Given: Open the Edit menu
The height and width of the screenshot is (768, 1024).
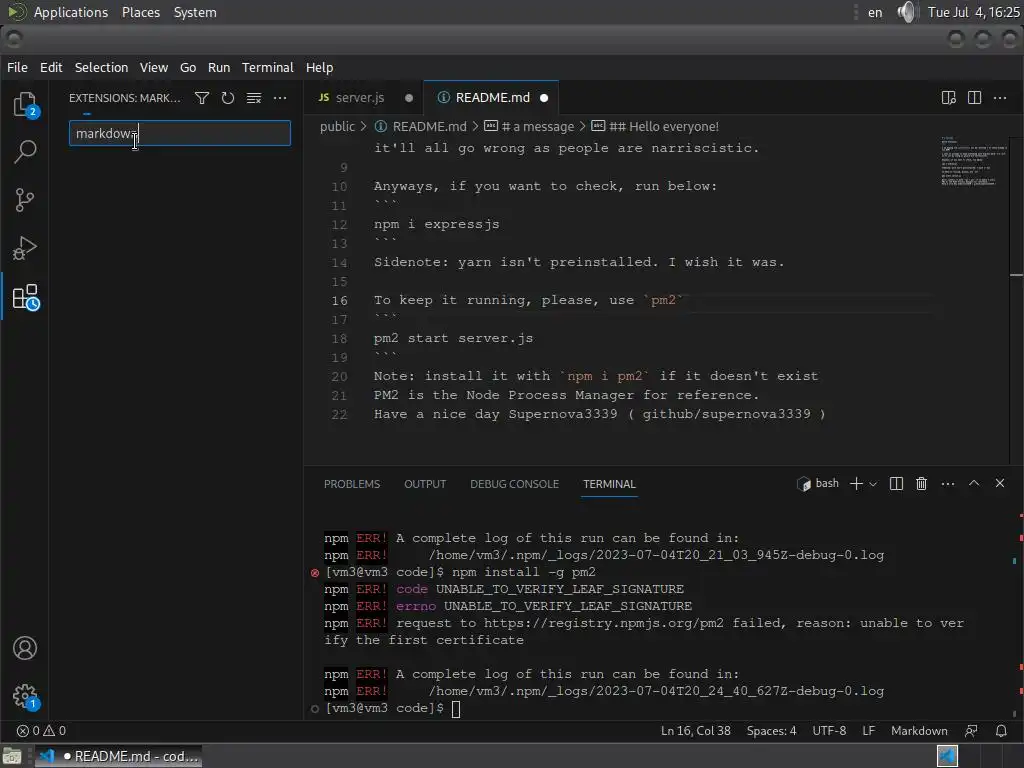Looking at the screenshot, I should point(51,67).
